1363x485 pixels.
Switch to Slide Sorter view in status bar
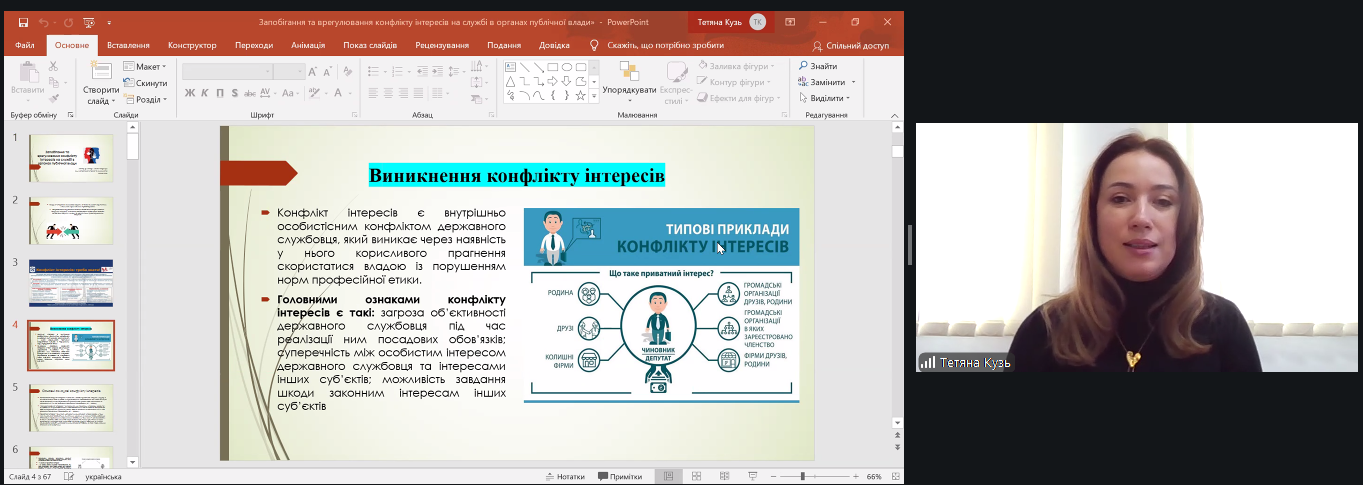[695, 476]
